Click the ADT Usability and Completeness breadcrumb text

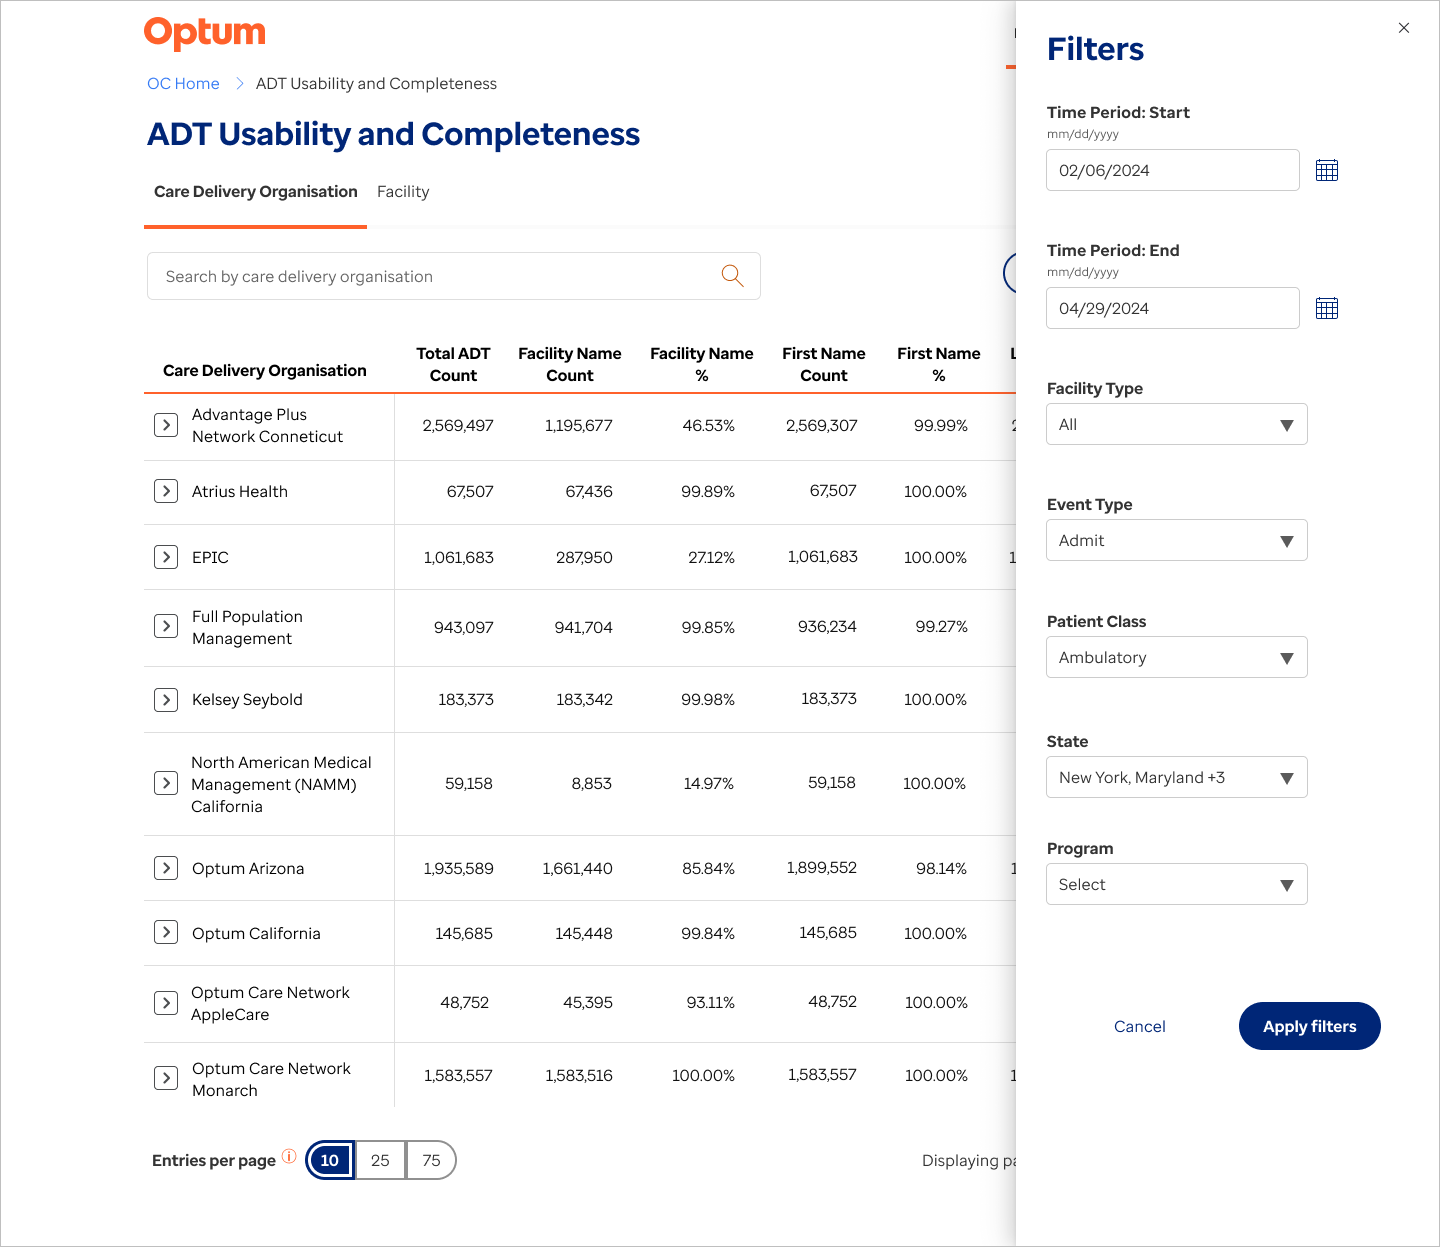376,84
